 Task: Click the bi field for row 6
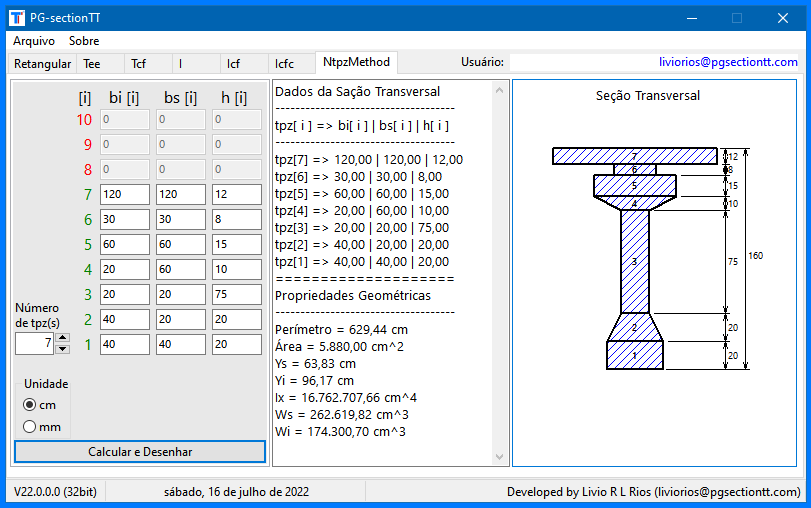click(x=125, y=219)
